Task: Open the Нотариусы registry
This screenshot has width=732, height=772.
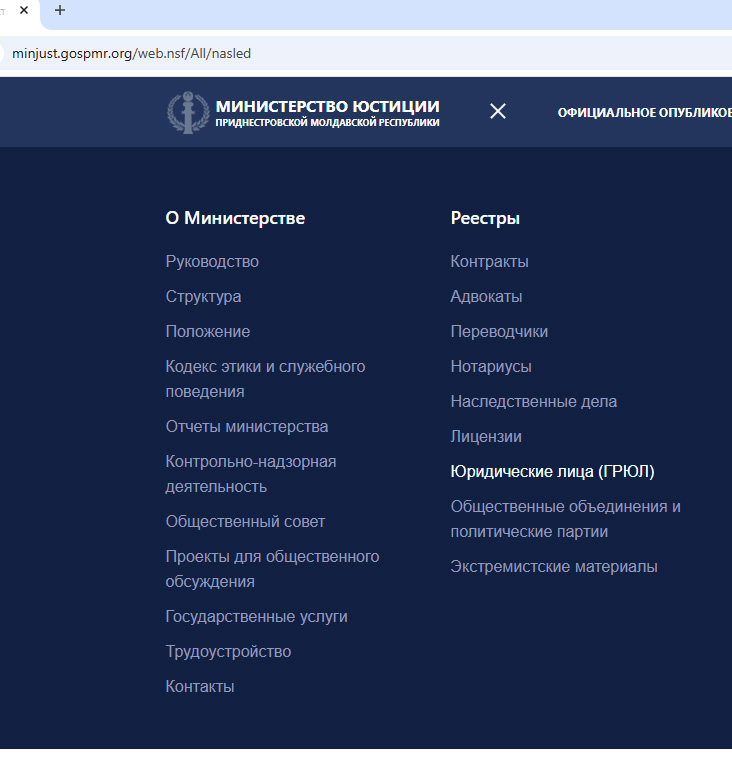Action: tap(491, 367)
